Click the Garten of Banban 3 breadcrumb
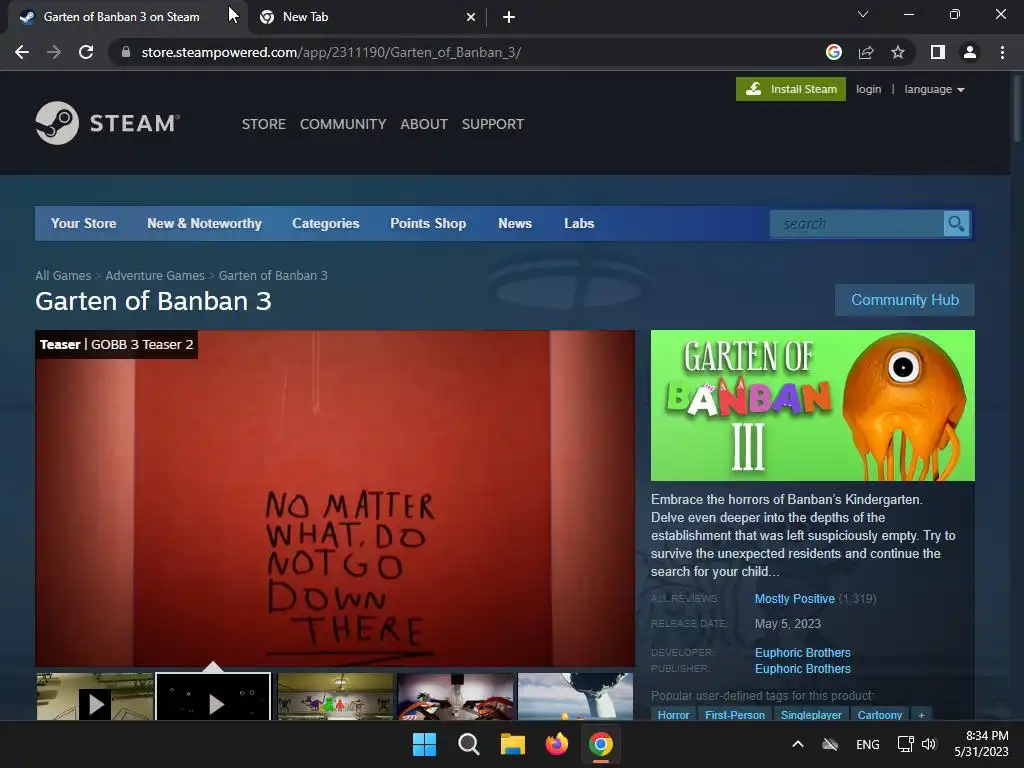The width and height of the screenshot is (1024, 768). [x=273, y=276]
